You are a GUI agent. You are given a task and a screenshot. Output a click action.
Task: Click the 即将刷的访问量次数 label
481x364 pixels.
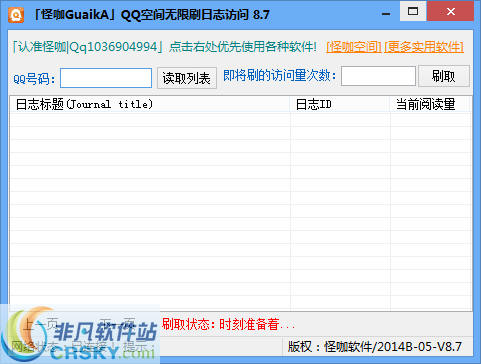click(x=279, y=76)
